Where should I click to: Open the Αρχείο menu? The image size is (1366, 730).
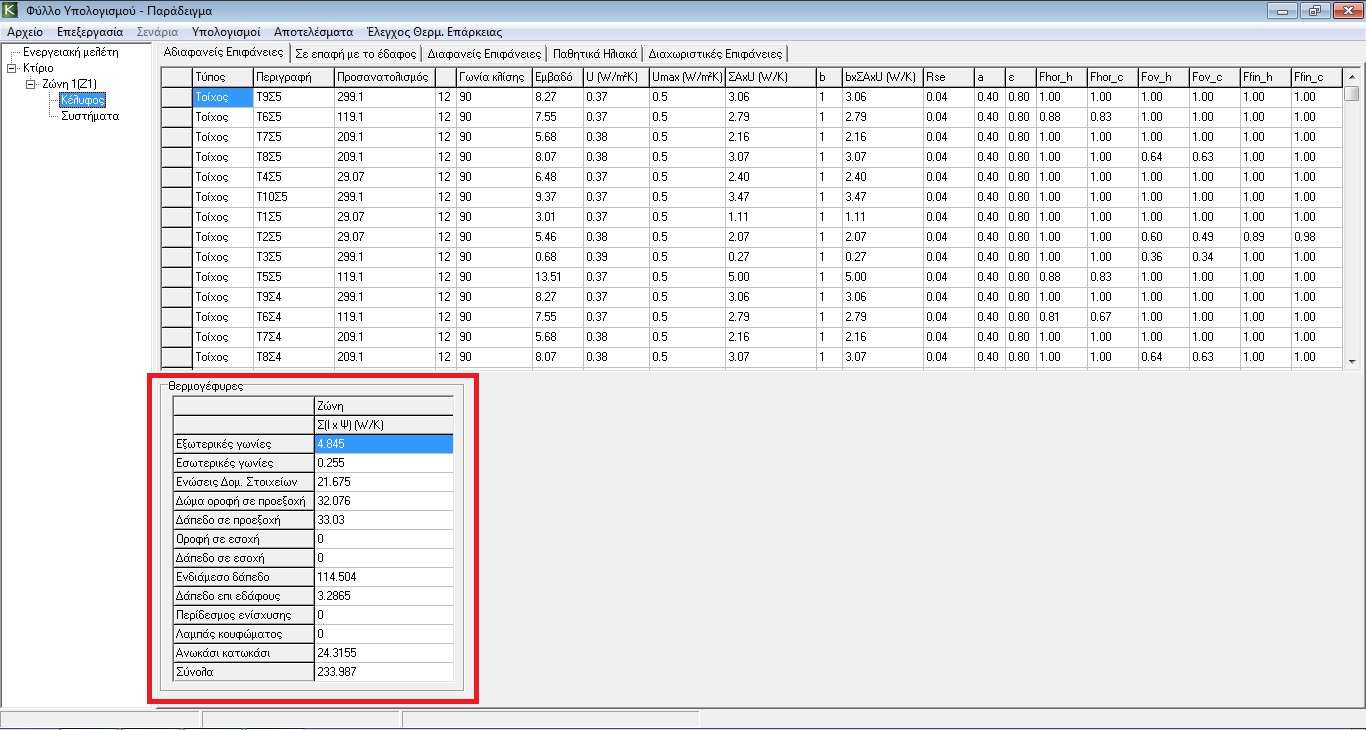25,32
